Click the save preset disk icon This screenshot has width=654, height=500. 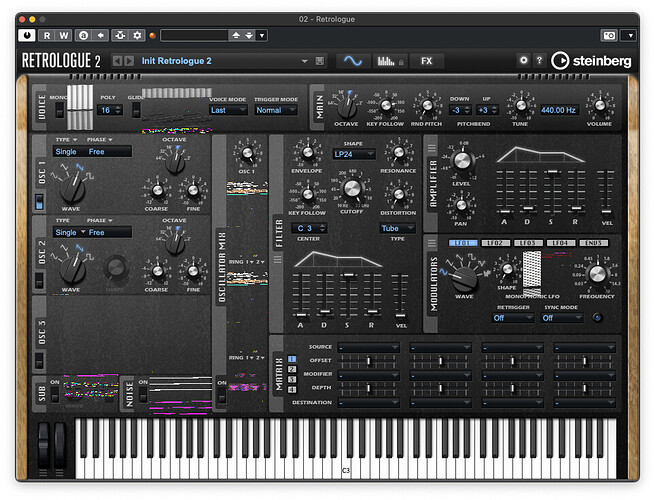tap(319, 61)
